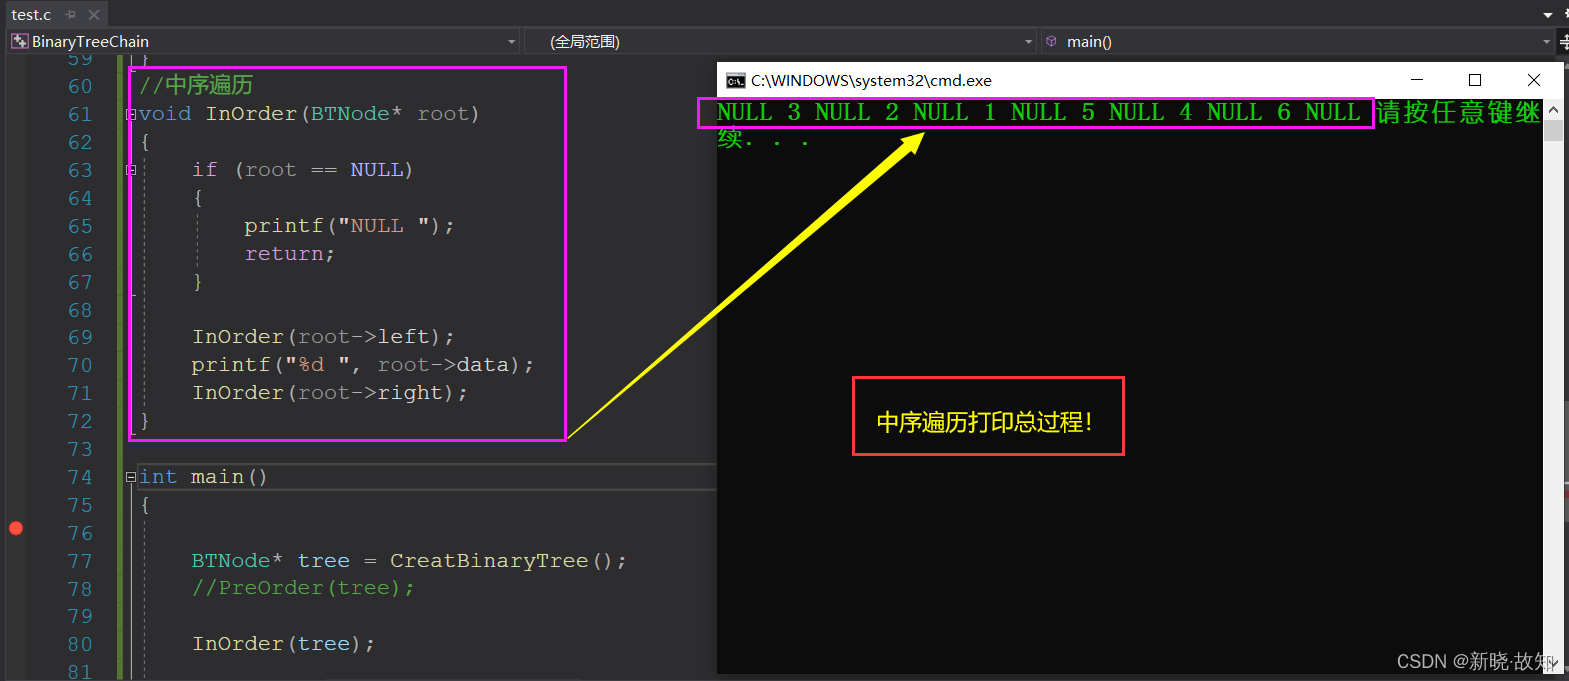Click the void InOrder(BTNode* root) declaration
The width and height of the screenshot is (1569, 681).
click(x=309, y=114)
